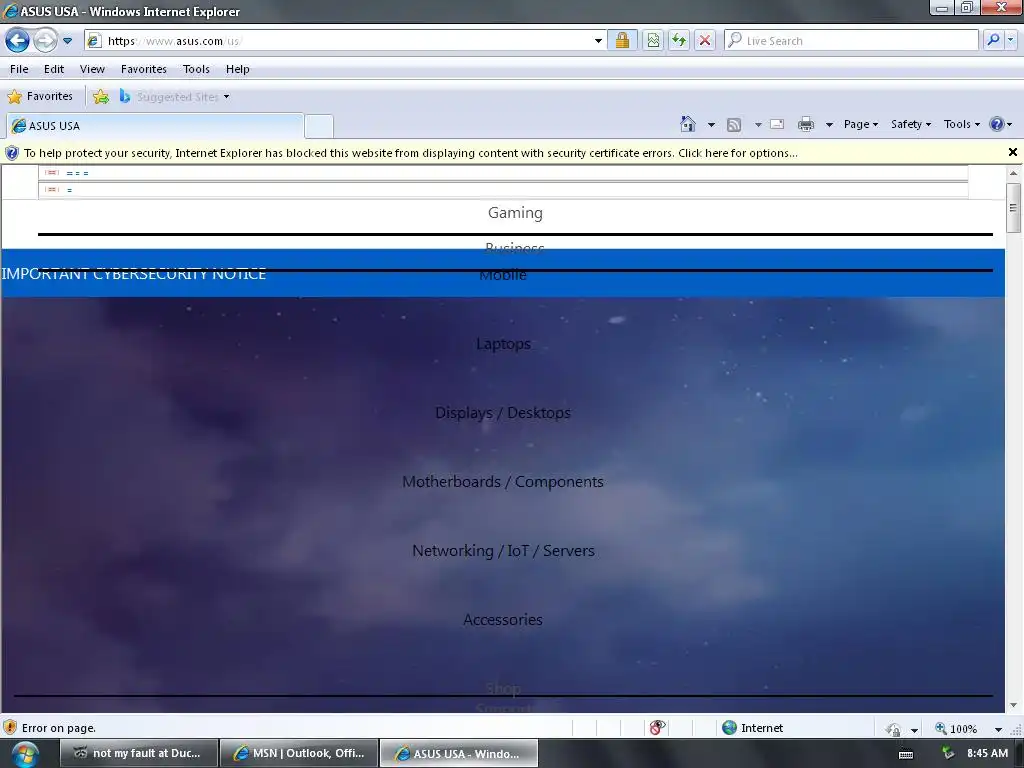Expand the Print dropdown arrow
Viewport: 1024px width, 768px height.
(x=829, y=124)
